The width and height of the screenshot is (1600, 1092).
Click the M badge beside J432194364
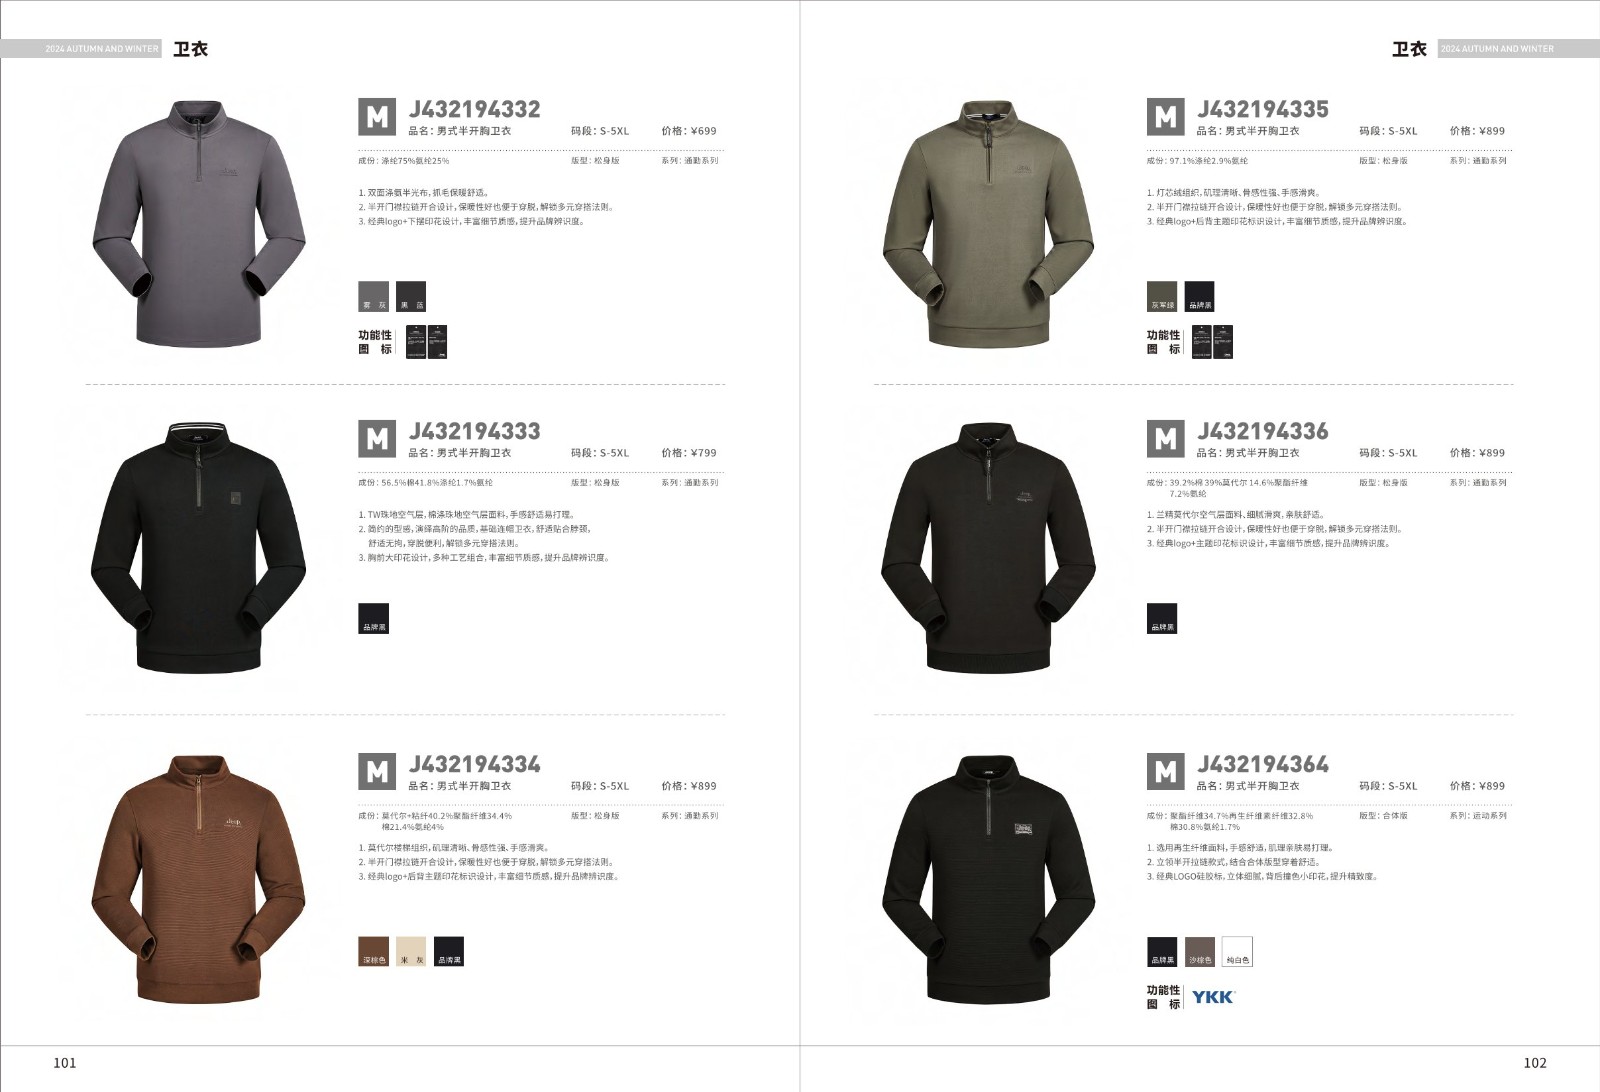tap(1165, 772)
